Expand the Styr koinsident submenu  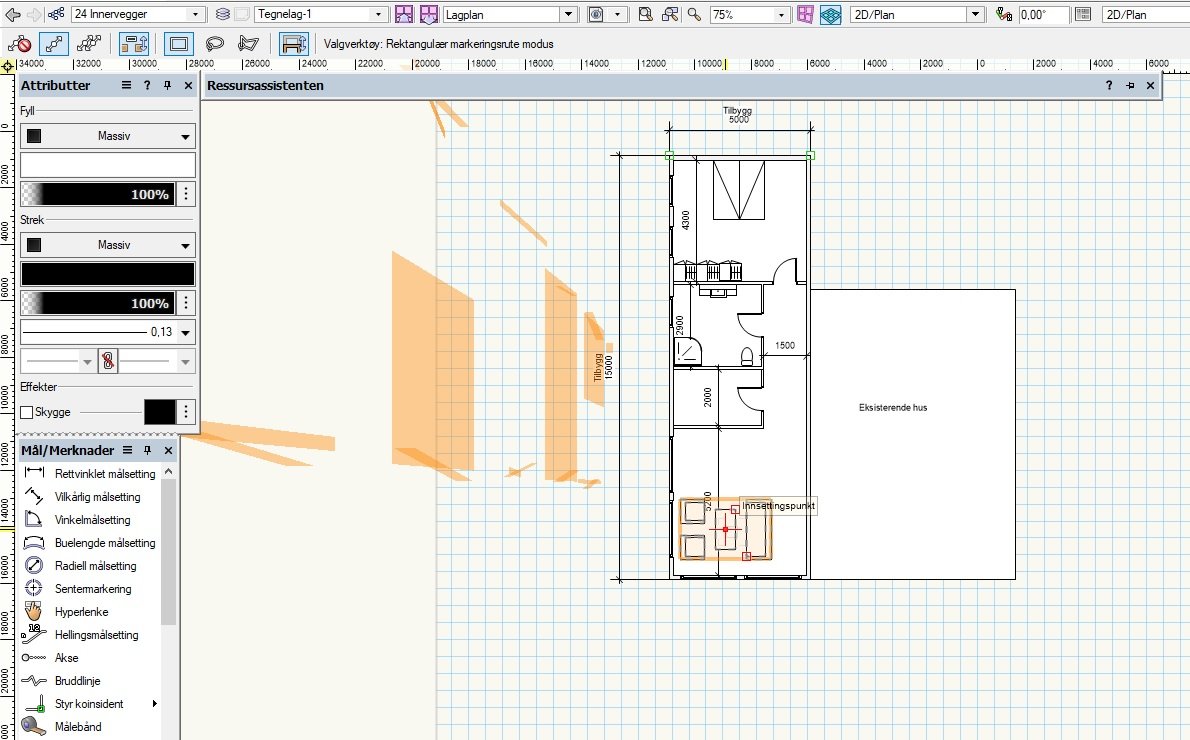coord(156,703)
